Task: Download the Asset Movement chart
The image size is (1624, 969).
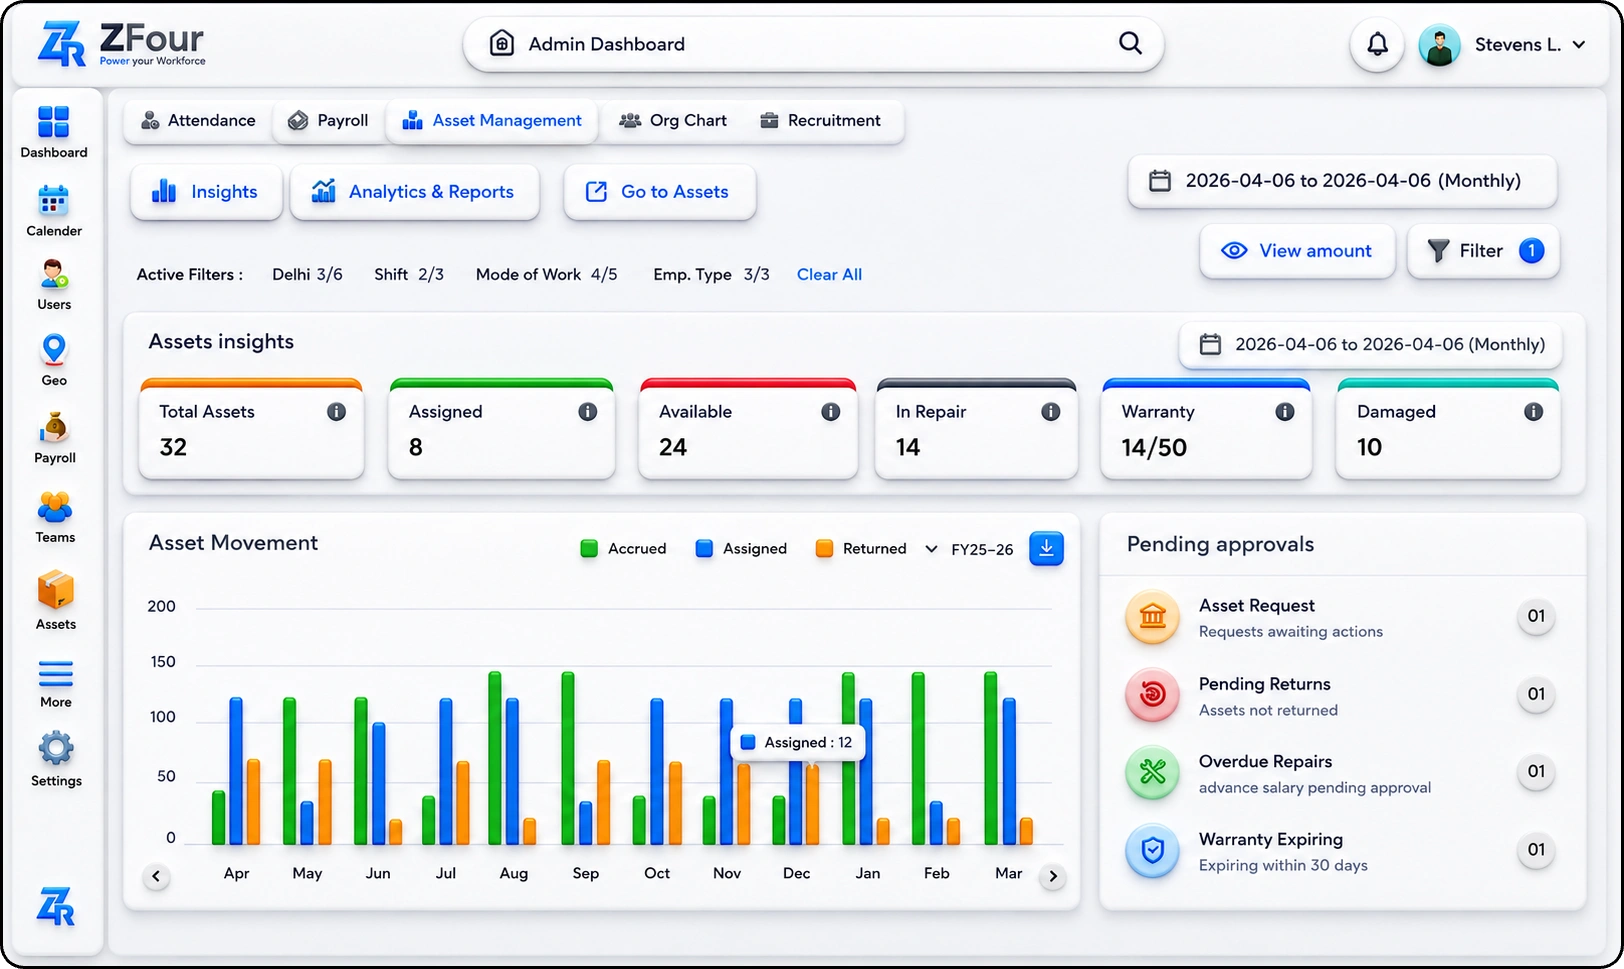Action: pyautogui.click(x=1046, y=548)
